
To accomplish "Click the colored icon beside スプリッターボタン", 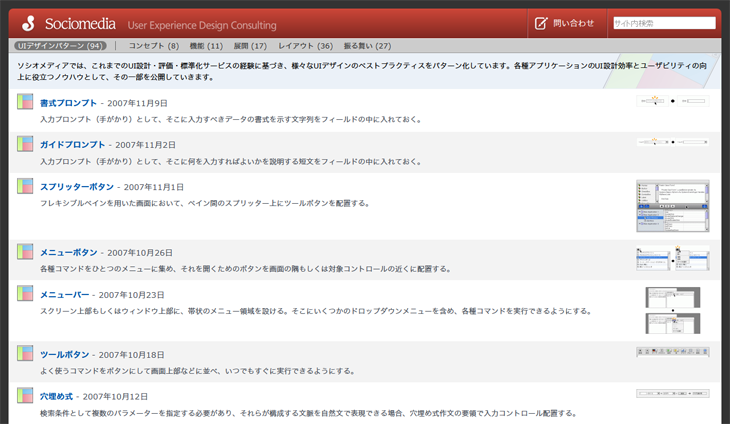I will pyautogui.click(x=26, y=186).
